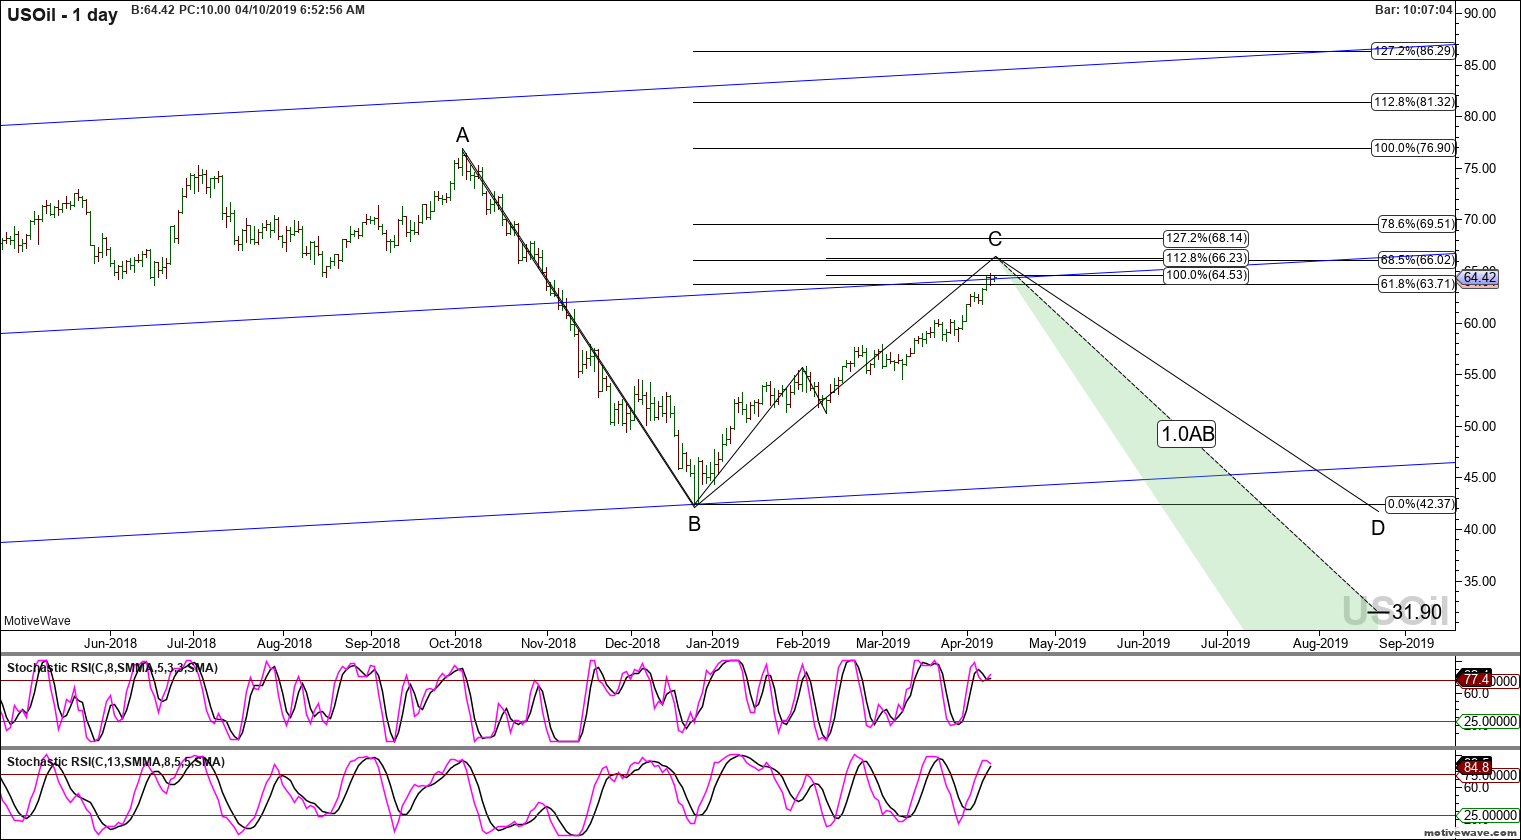Screen dimensions: 1521x840
Task: Click the Stochastic RSI(C,13,SMMA,8,5,5,SMA) study label
Action: (x=116, y=762)
